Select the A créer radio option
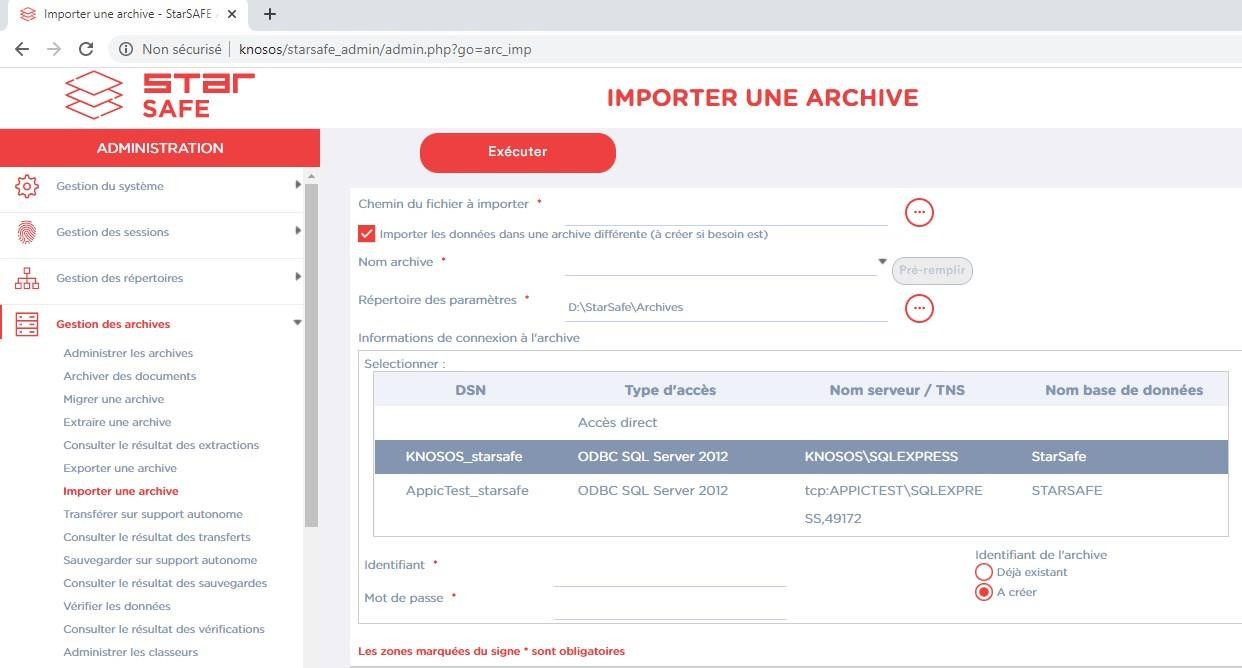 [x=983, y=592]
